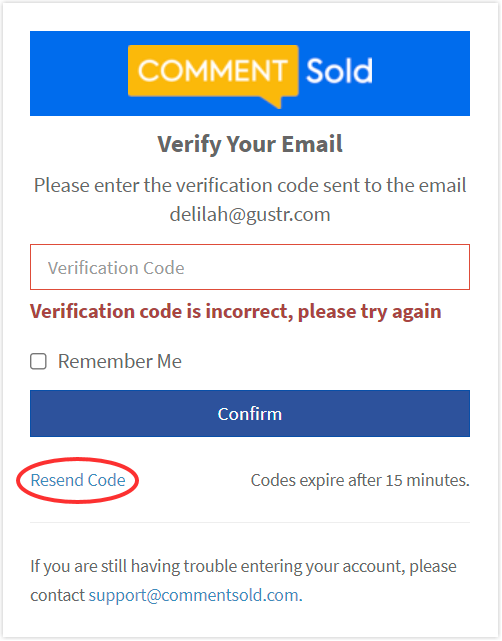This screenshot has height=641, width=502.
Task: Click the Verification Code placeholder text
Action: click(116, 268)
